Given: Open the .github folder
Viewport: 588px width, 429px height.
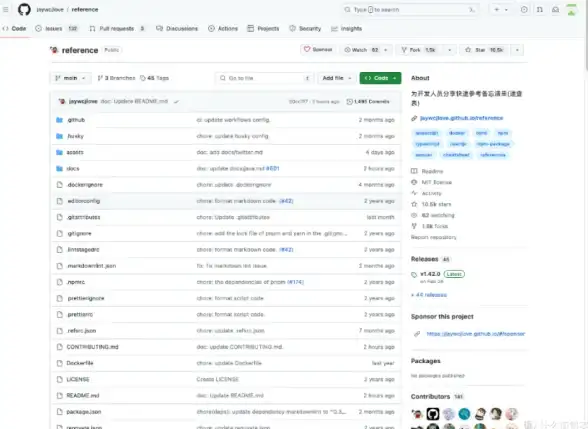Looking at the screenshot, I should [76, 120].
